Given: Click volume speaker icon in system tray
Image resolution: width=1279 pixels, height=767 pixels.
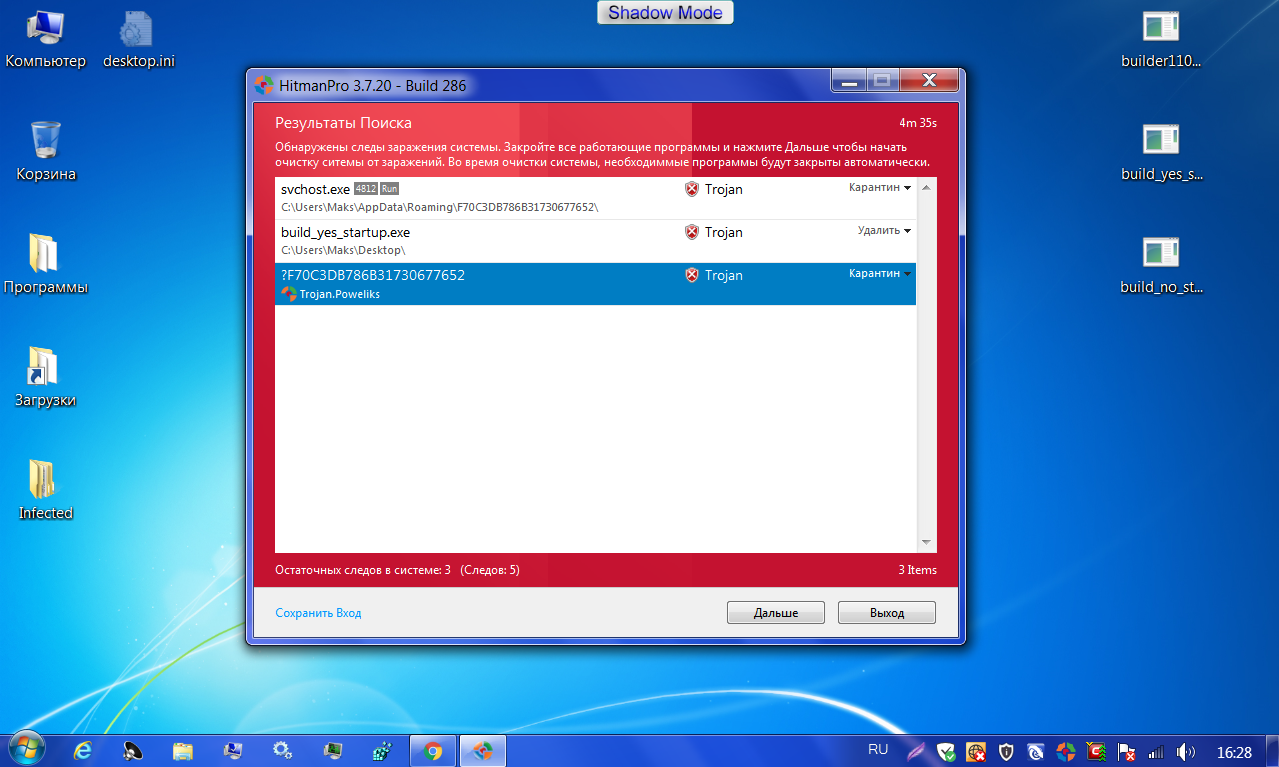Looking at the screenshot, I should [x=1186, y=751].
